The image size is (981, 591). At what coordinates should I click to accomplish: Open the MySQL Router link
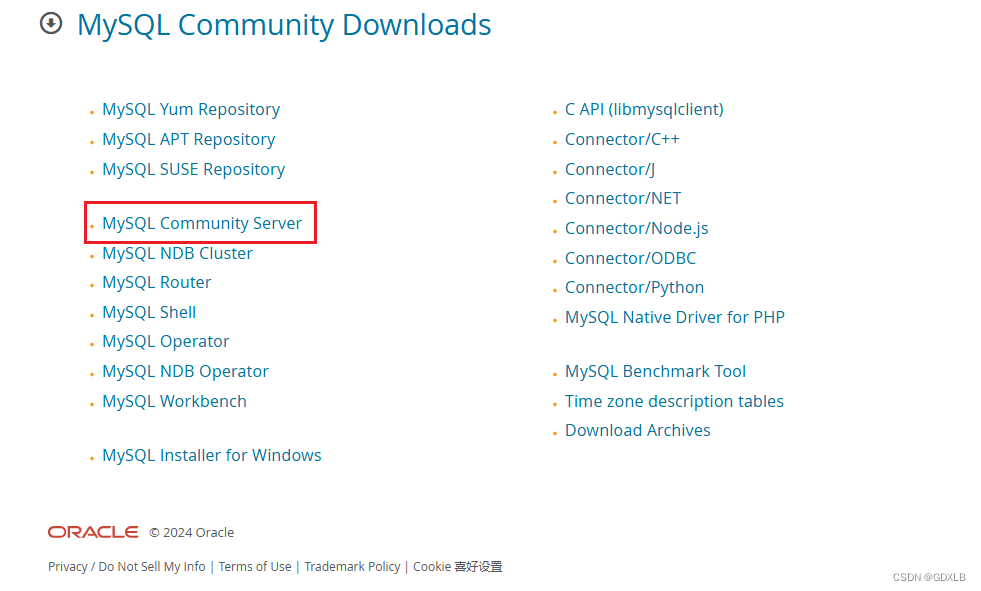coord(156,282)
